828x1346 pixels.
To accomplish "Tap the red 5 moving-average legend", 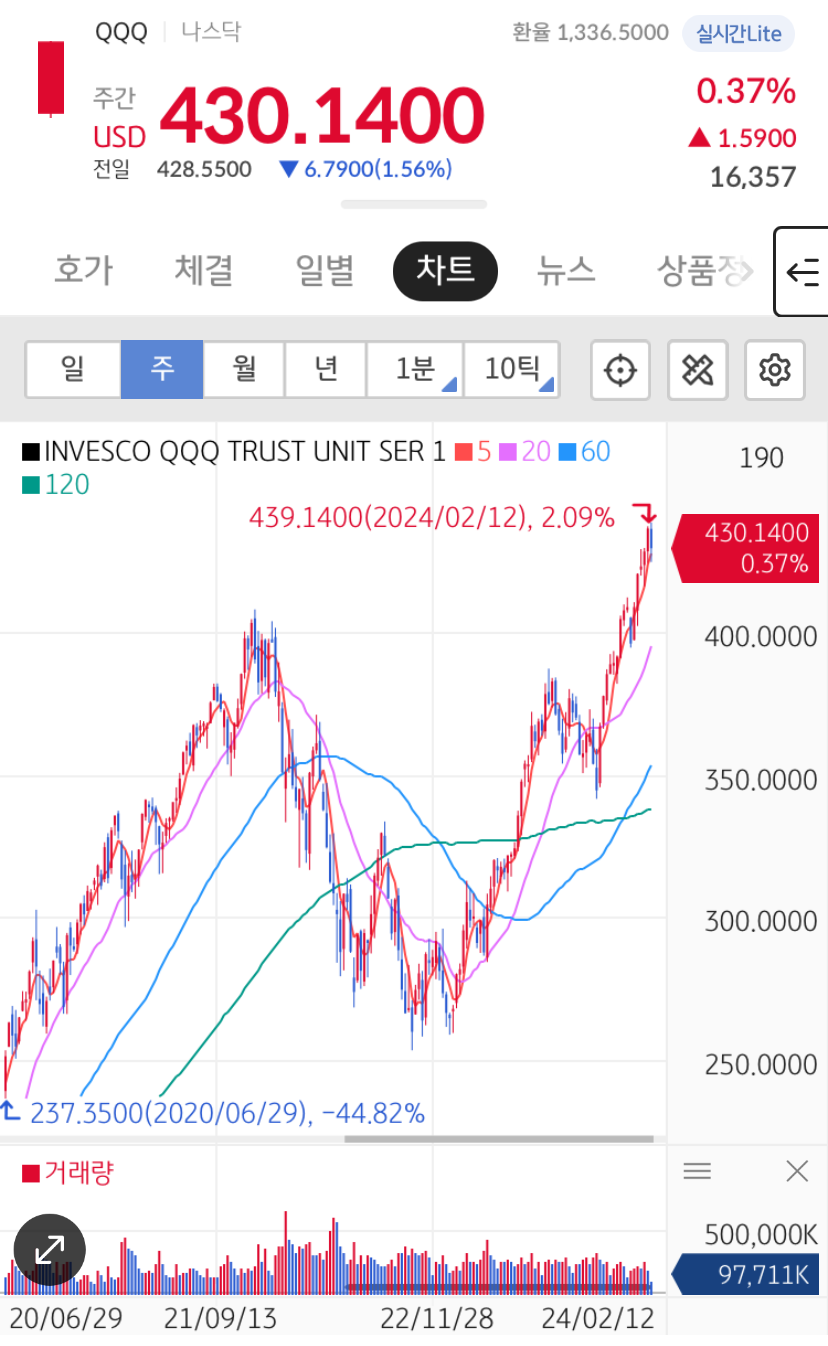I will click(x=474, y=452).
